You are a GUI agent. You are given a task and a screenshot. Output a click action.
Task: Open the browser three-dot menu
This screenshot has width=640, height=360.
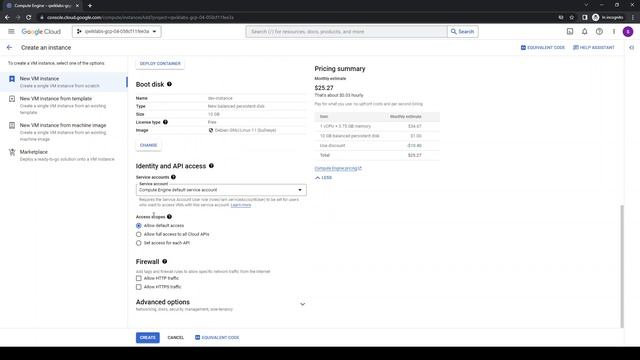point(633,18)
